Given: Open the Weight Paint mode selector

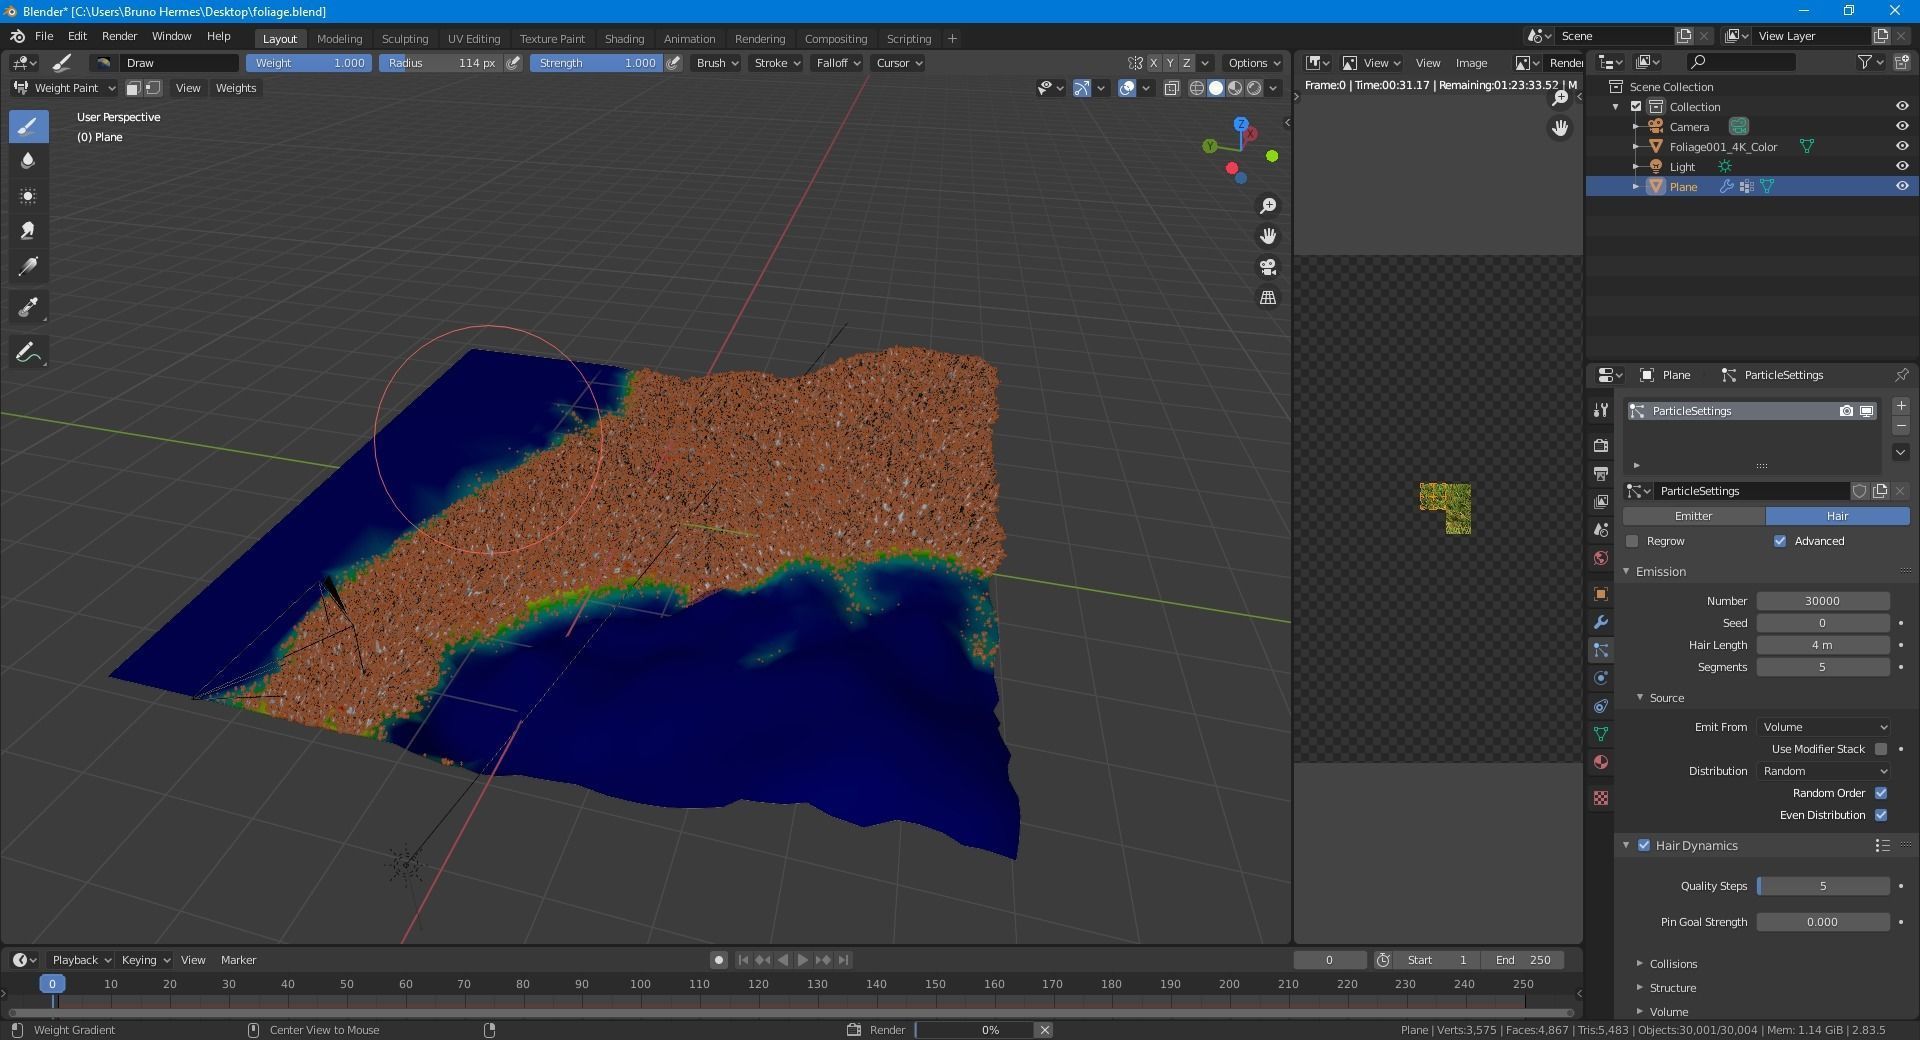Looking at the screenshot, I should [x=63, y=88].
